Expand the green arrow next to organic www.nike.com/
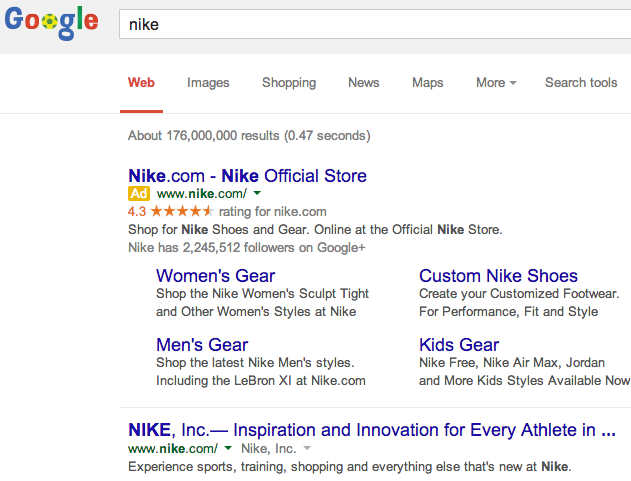 pos(228,448)
